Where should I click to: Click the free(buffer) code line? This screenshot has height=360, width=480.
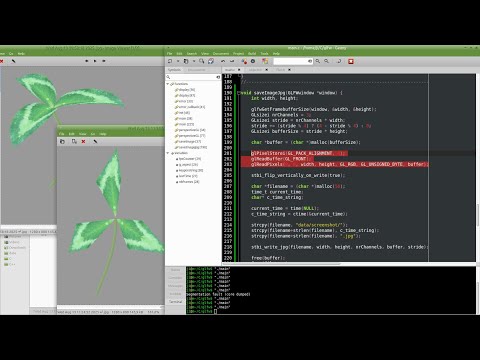pos(268,258)
